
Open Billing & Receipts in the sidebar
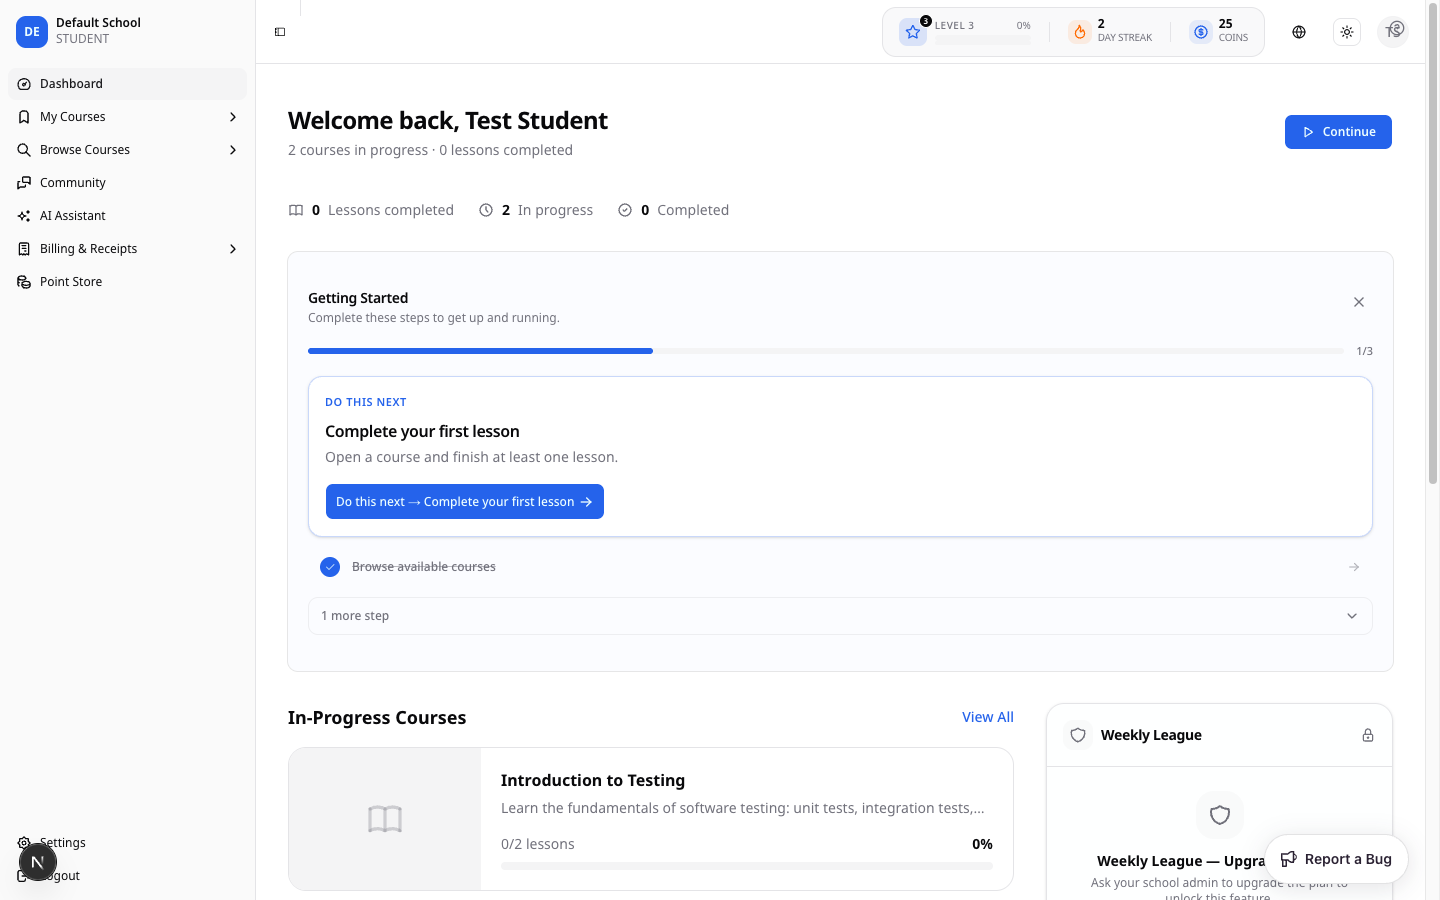tap(127, 249)
